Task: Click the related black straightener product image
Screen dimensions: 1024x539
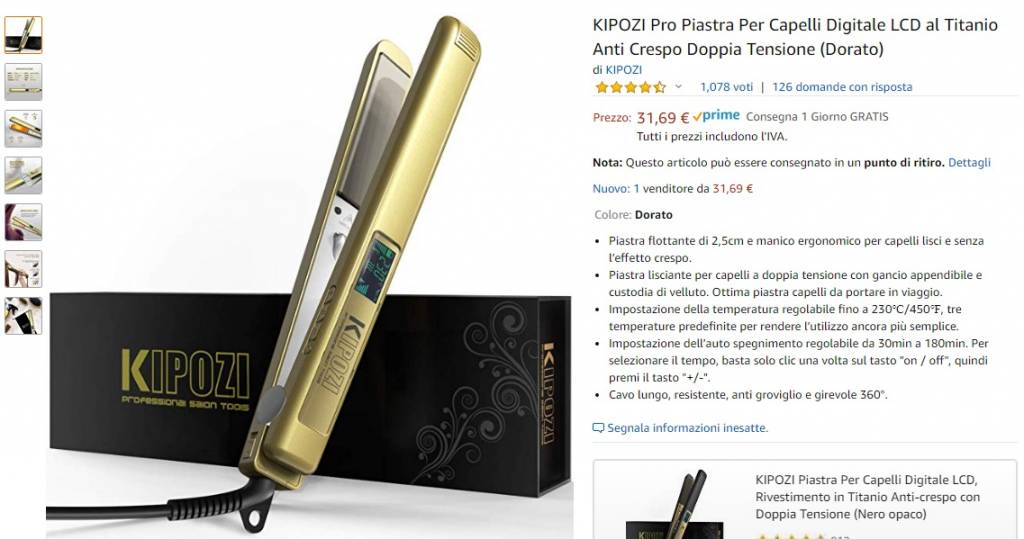Action: pyautogui.click(x=674, y=504)
